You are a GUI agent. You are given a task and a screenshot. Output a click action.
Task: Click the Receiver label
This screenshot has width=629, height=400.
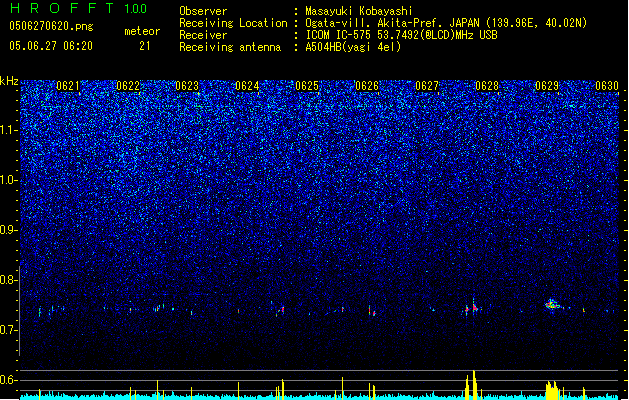203,35
